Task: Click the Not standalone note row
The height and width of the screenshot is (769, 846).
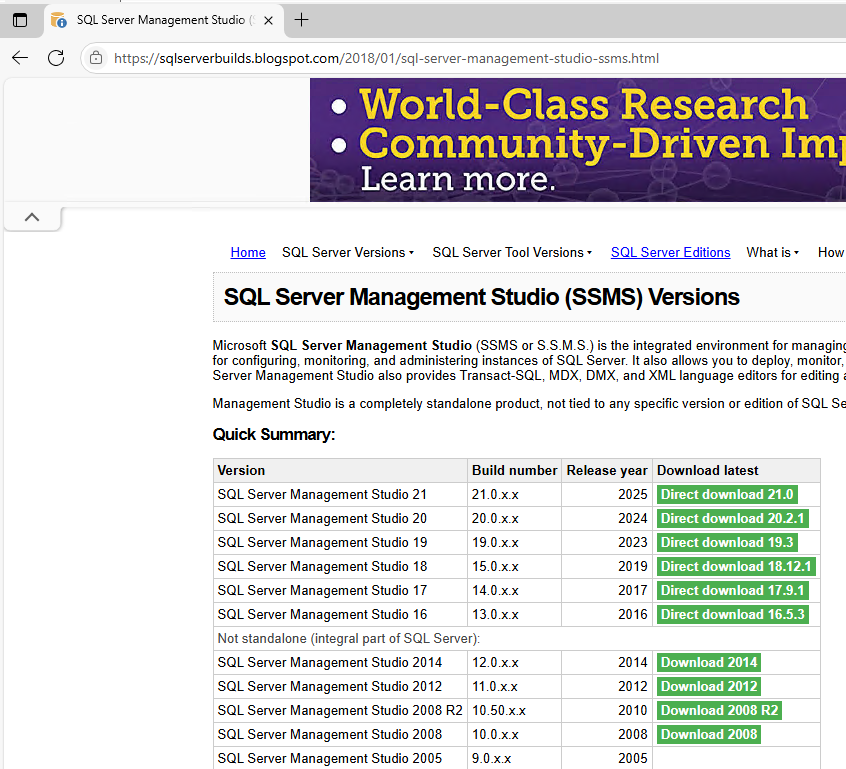Action: [517, 638]
